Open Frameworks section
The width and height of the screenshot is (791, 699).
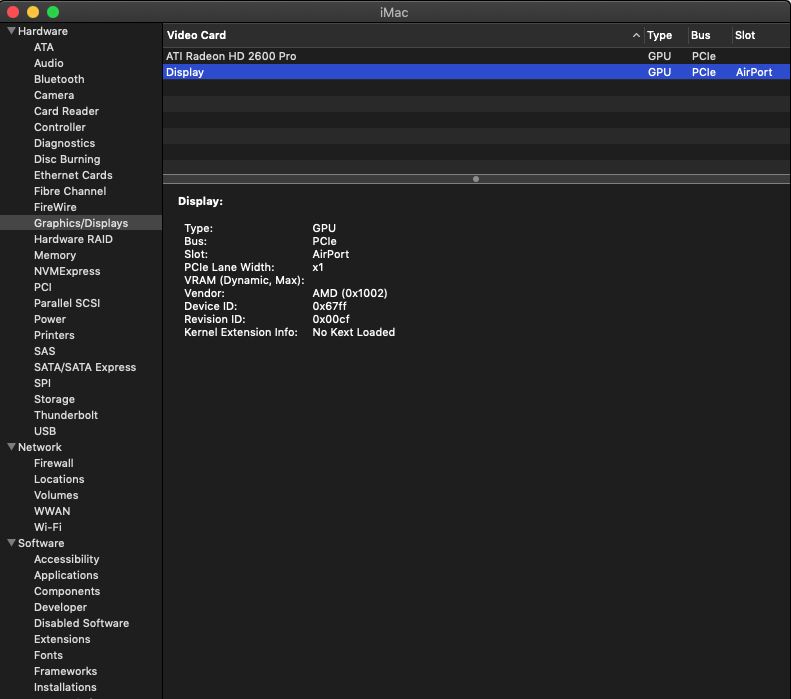point(66,671)
